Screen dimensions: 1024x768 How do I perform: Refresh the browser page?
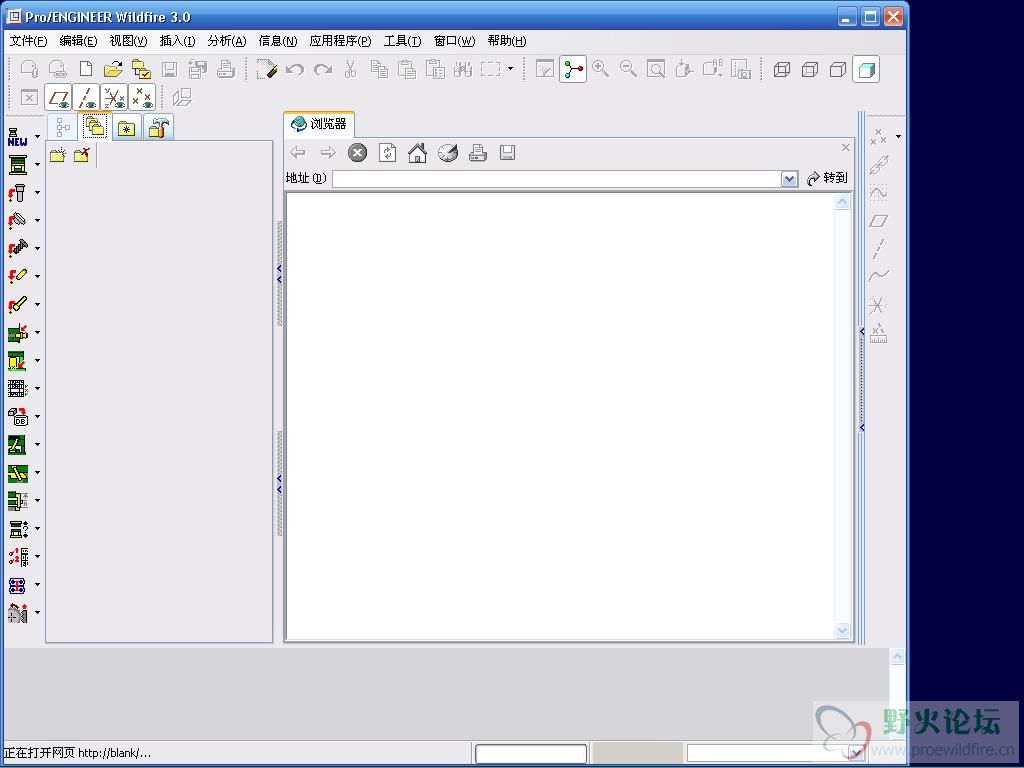(387, 153)
